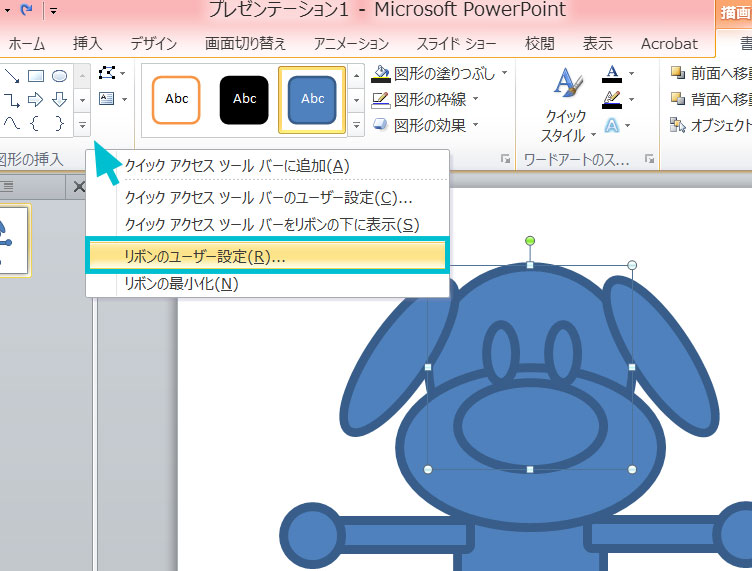Switch to the デザイン tab
Image resolution: width=752 pixels, height=571 pixels.
pos(153,44)
